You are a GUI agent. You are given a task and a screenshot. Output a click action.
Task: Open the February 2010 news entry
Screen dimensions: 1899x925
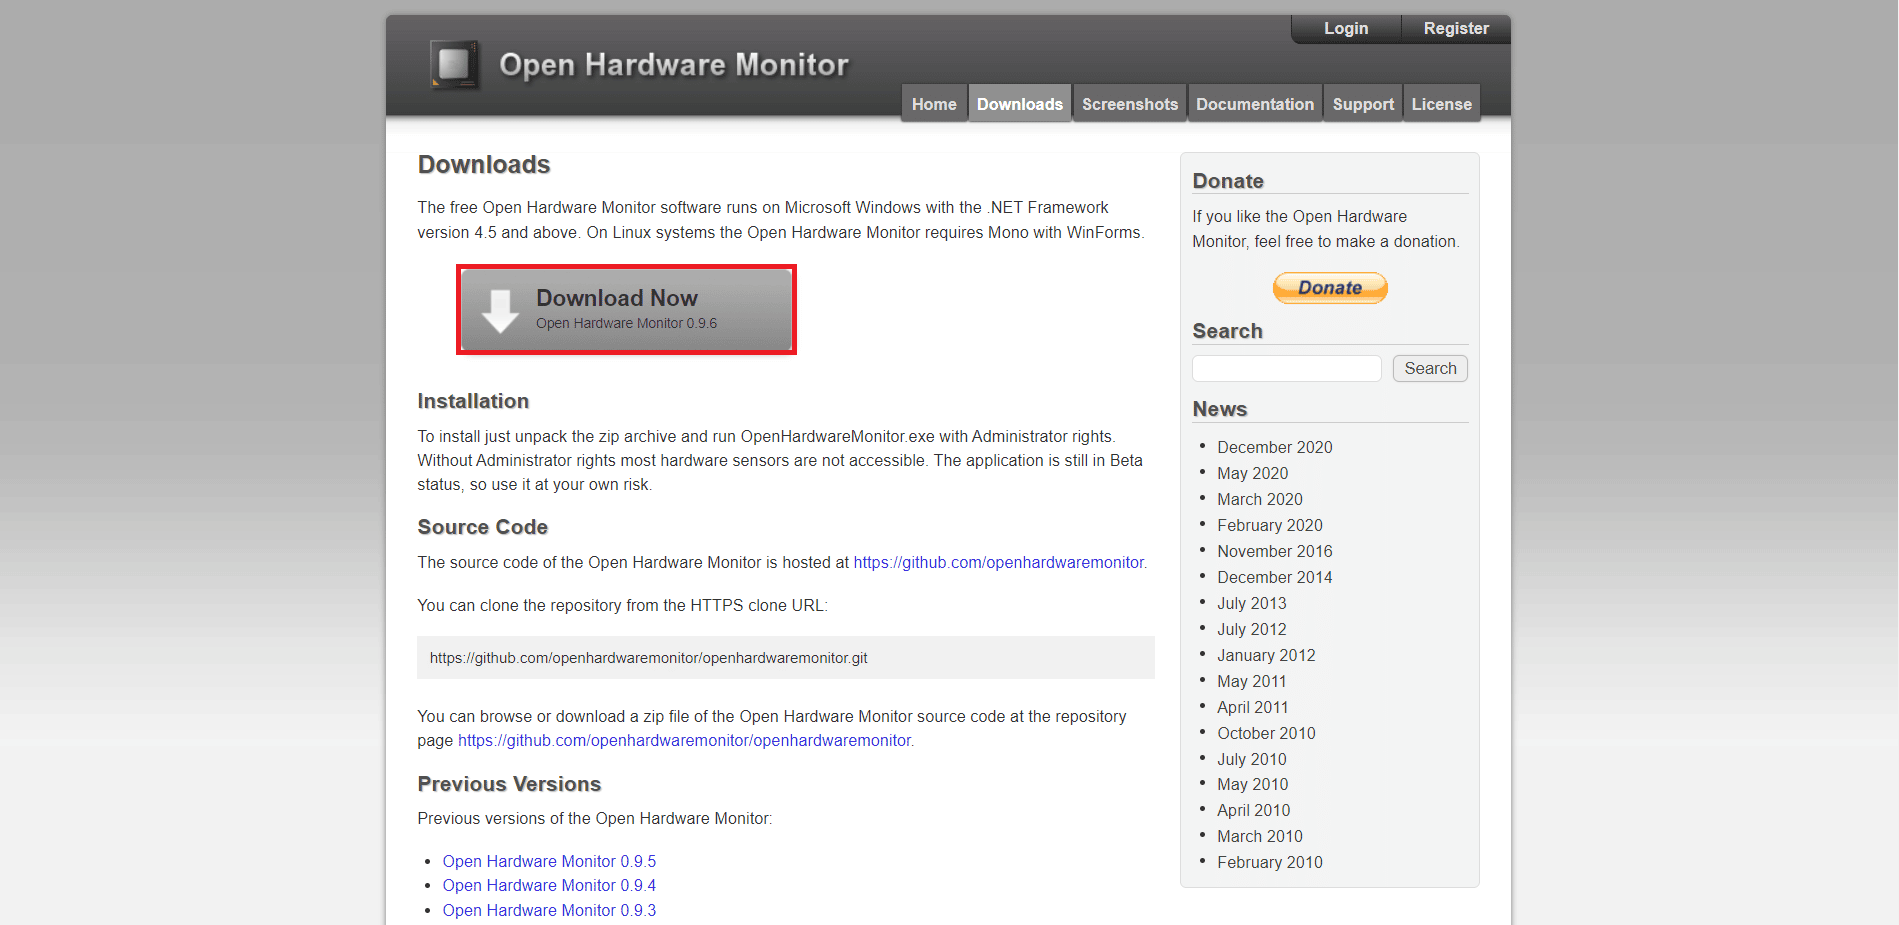(1270, 862)
